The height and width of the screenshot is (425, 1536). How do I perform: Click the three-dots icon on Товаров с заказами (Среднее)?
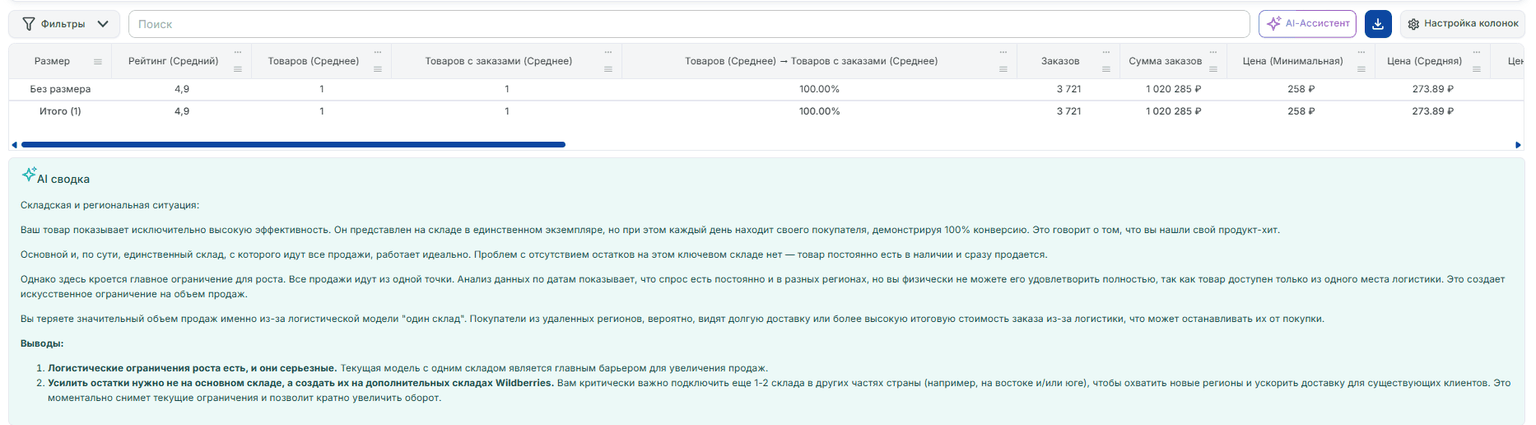coord(608,52)
